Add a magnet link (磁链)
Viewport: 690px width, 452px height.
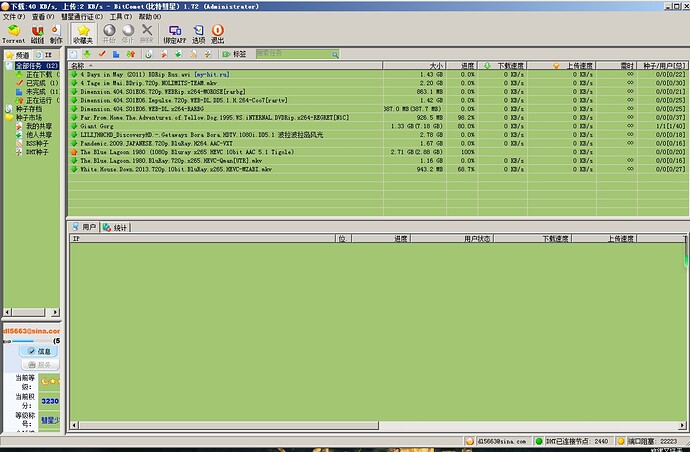[x=37, y=34]
